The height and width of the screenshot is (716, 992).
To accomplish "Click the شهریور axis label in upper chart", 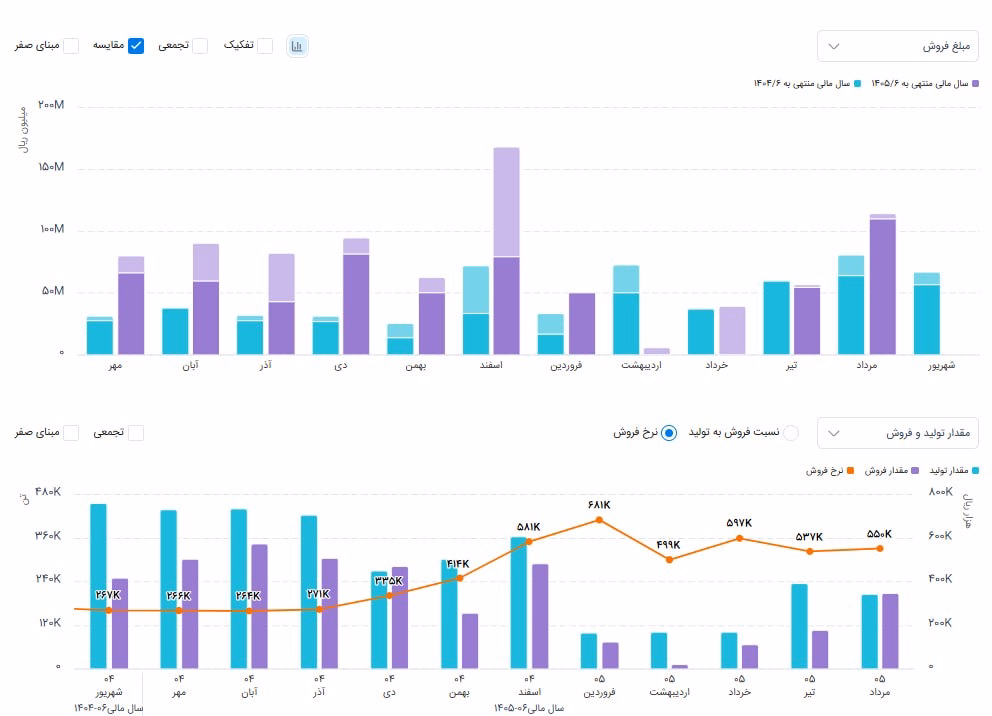I will (x=941, y=366).
